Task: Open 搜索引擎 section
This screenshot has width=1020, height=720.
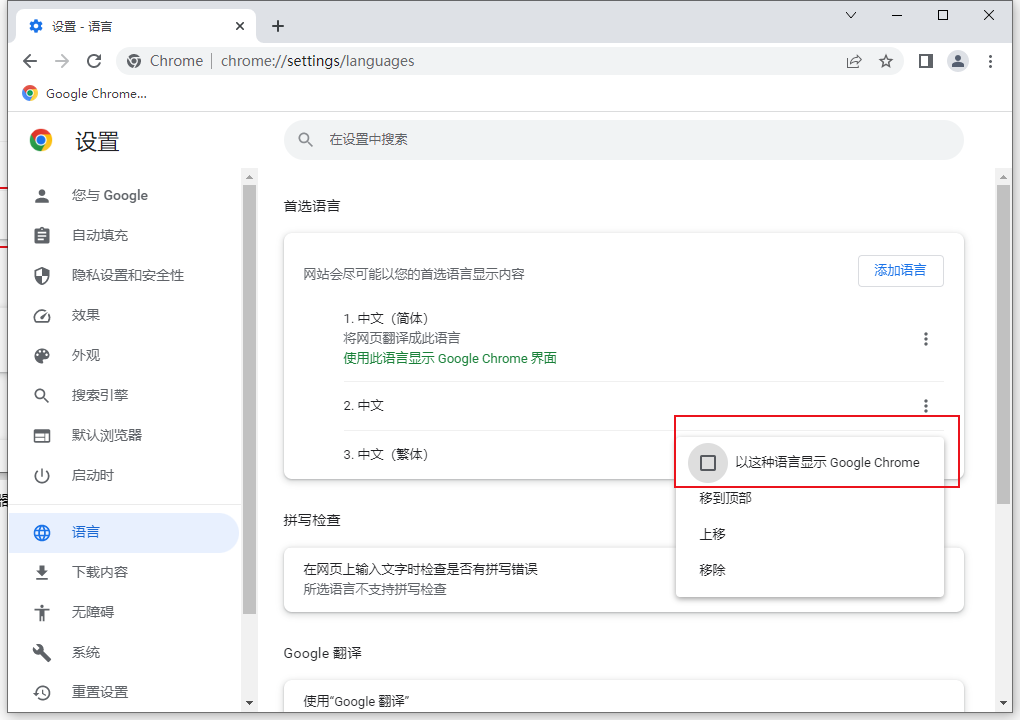Action: pyautogui.click(x=124, y=395)
